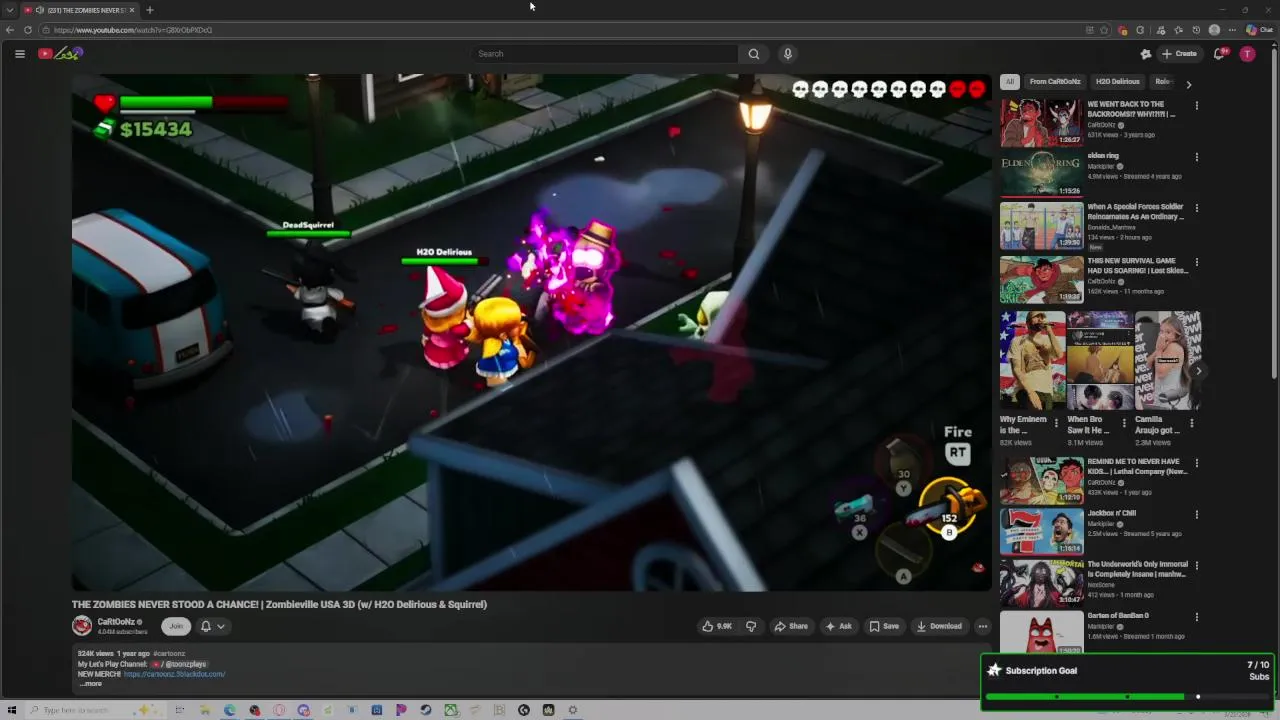Open a new browser tab
Screen dimensions: 1280x720
click(149, 10)
